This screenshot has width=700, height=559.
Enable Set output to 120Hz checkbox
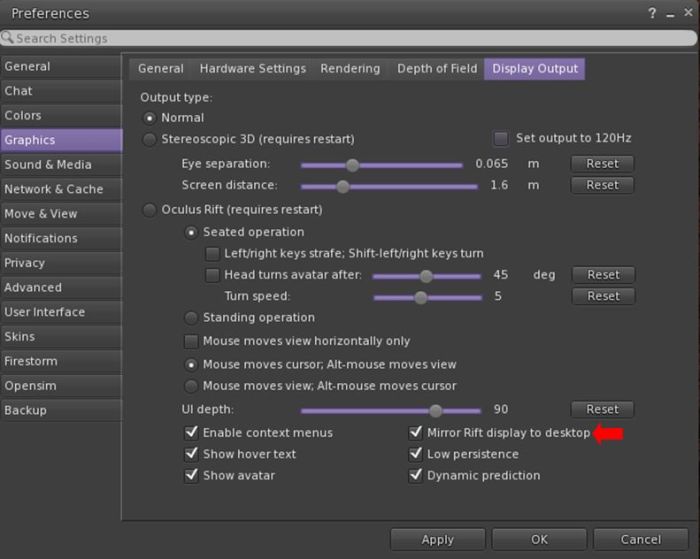pyautogui.click(x=501, y=138)
